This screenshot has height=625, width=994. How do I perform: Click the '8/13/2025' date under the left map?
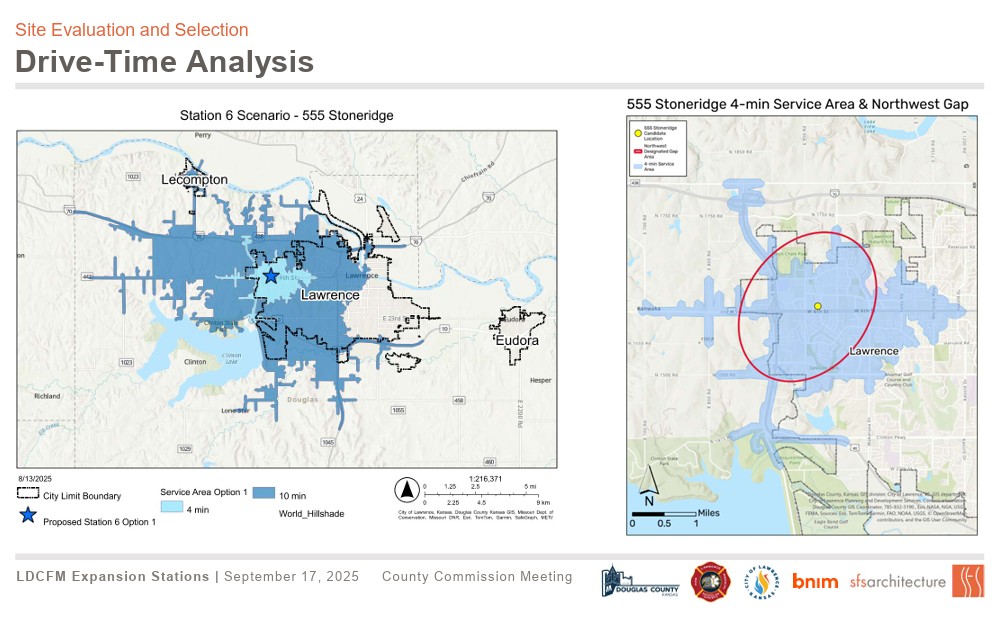point(35,479)
